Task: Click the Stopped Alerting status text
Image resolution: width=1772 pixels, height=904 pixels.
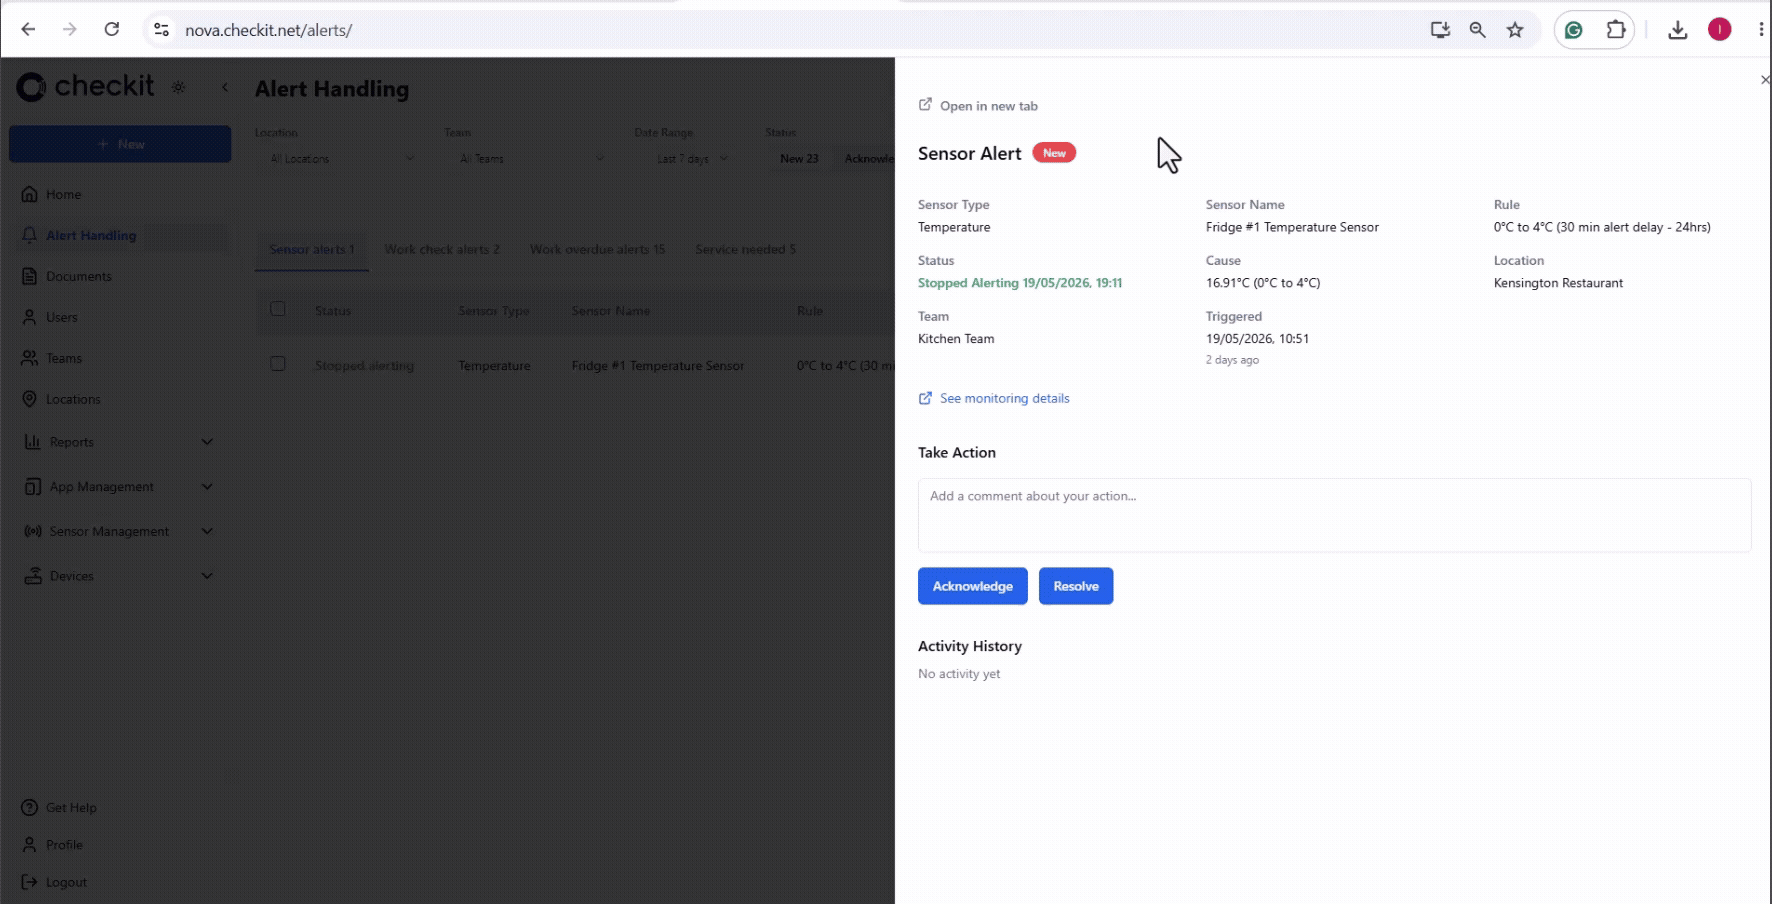Action: point(1020,283)
